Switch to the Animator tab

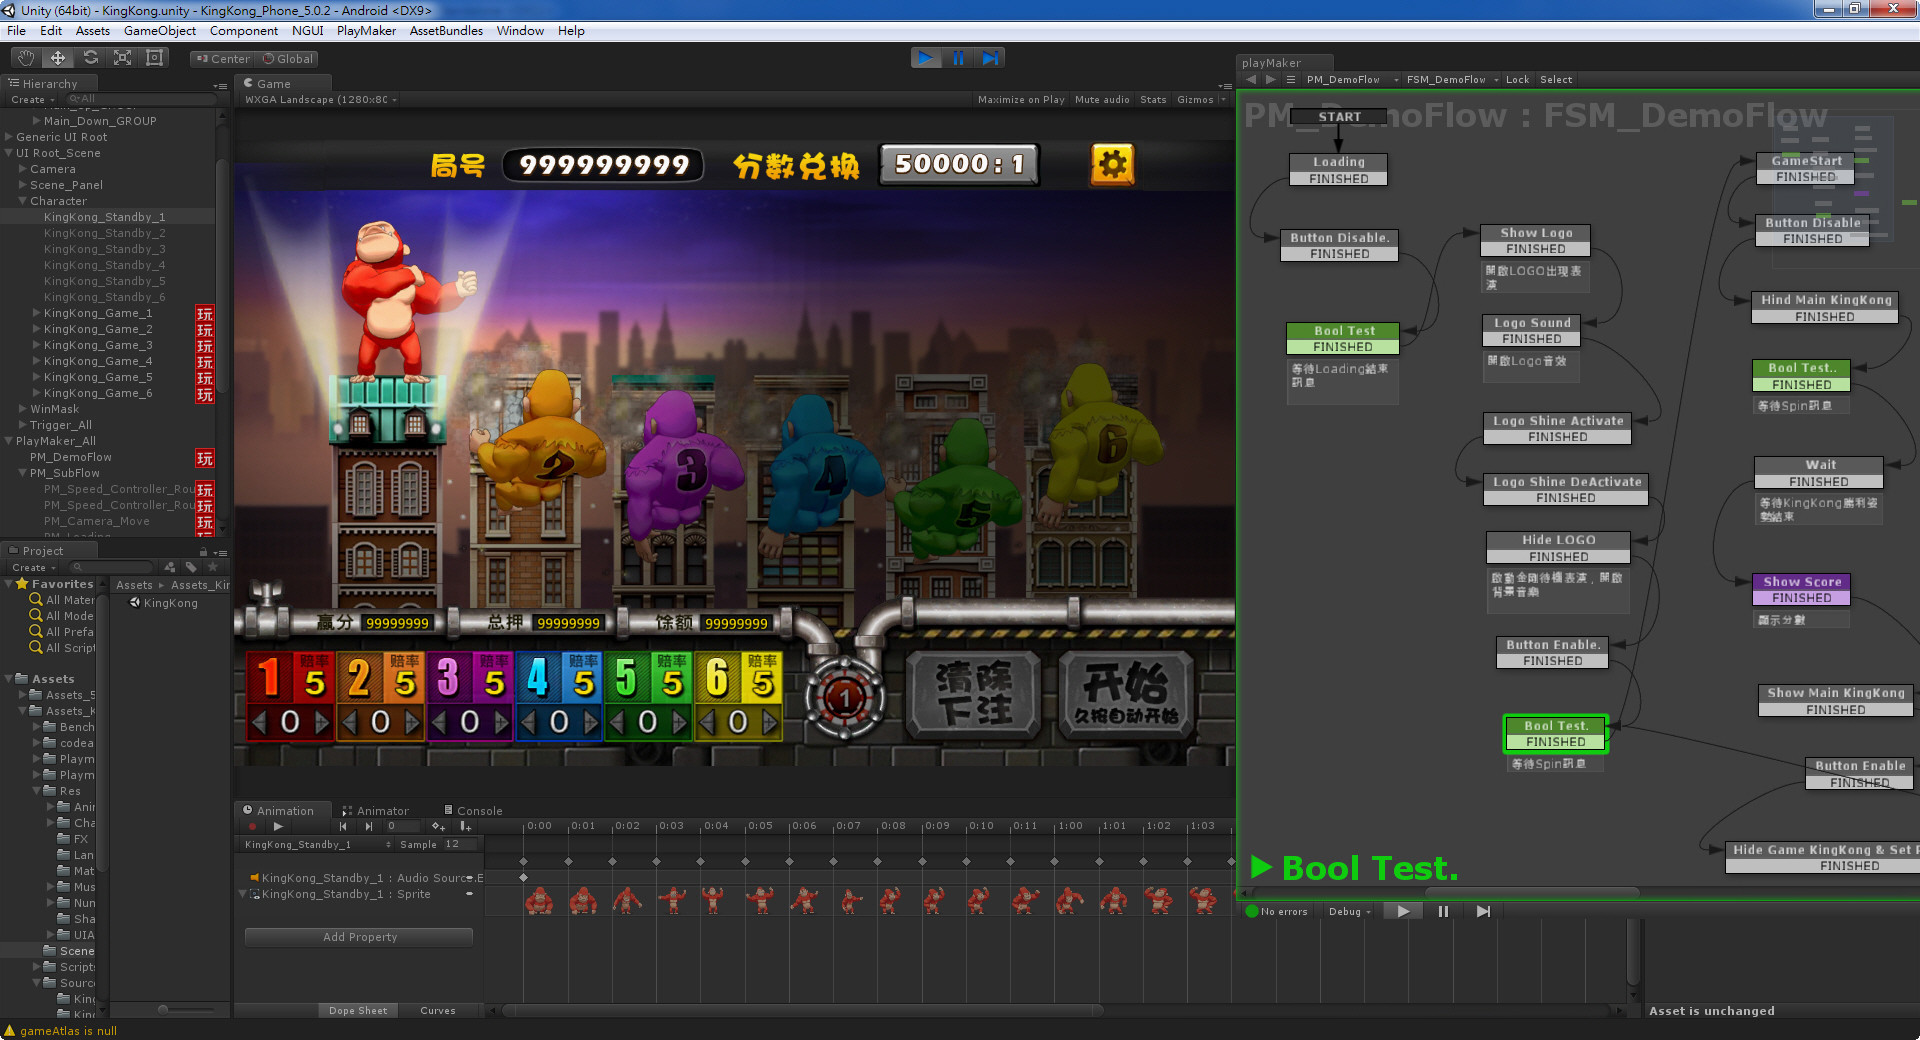[376, 811]
